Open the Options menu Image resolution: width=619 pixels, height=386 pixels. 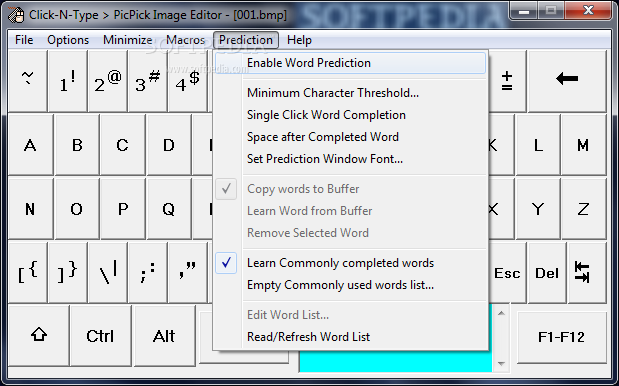point(68,40)
